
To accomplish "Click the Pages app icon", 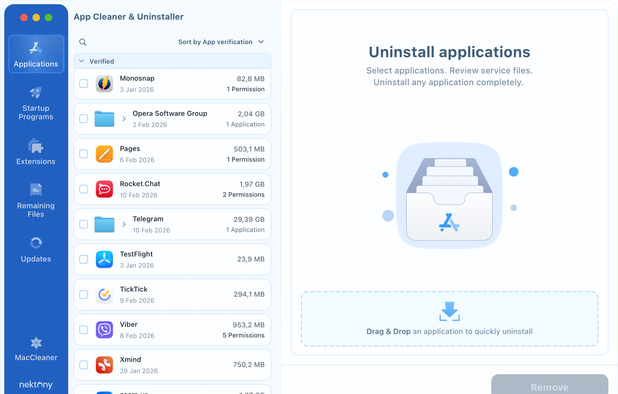I will pos(104,154).
